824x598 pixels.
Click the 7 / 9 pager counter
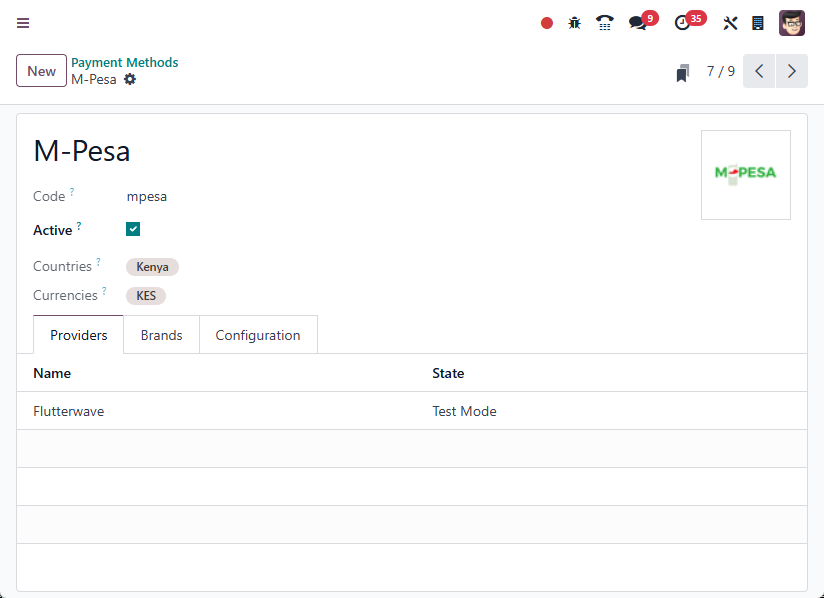click(720, 71)
